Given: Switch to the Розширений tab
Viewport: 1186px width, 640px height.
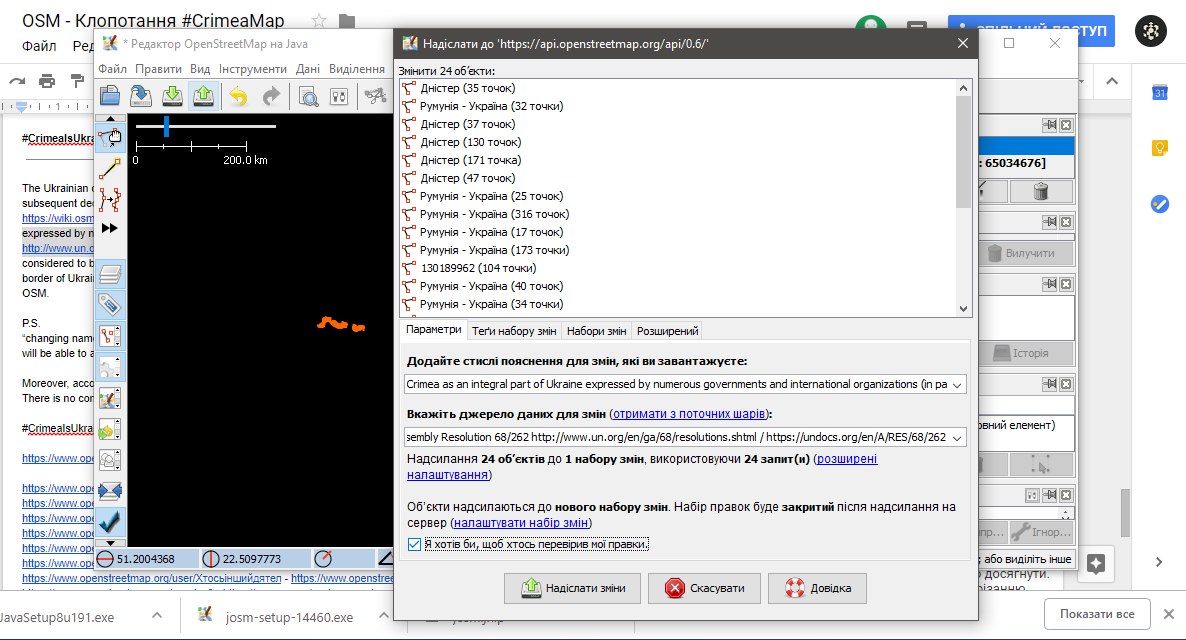Looking at the screenshot, I should [x=667, y=331].
